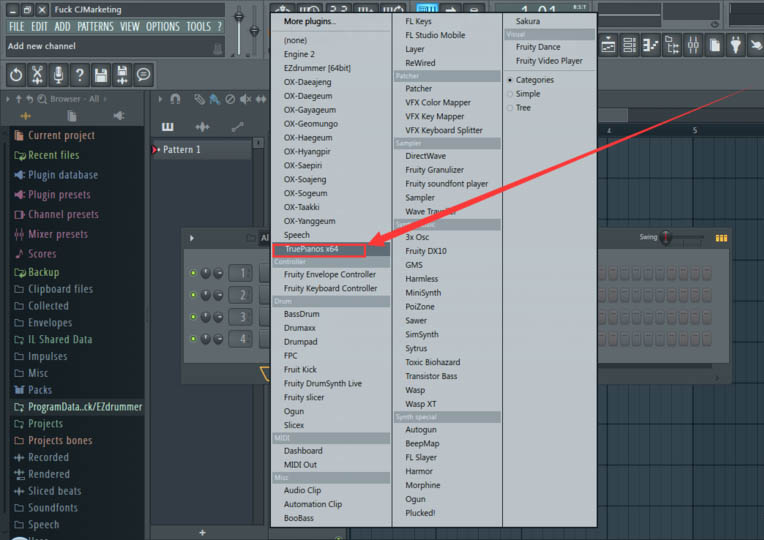Viewport: 764px width, 540px height.
Task: Choose TruePianos x64 from plugin list
Action: (x=319, y=250)
